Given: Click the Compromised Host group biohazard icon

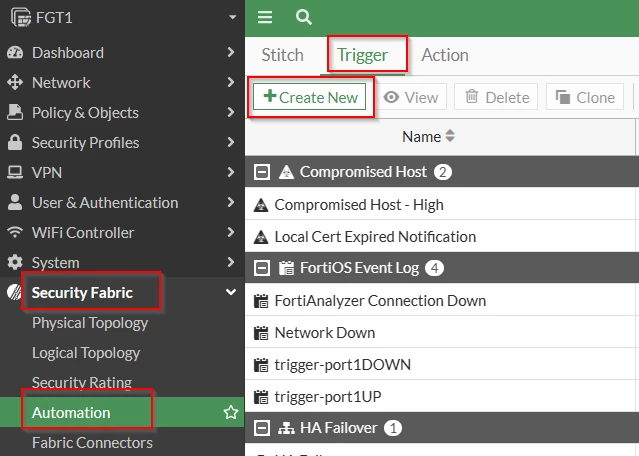Looking at the screenshot, I should [286, 172].
